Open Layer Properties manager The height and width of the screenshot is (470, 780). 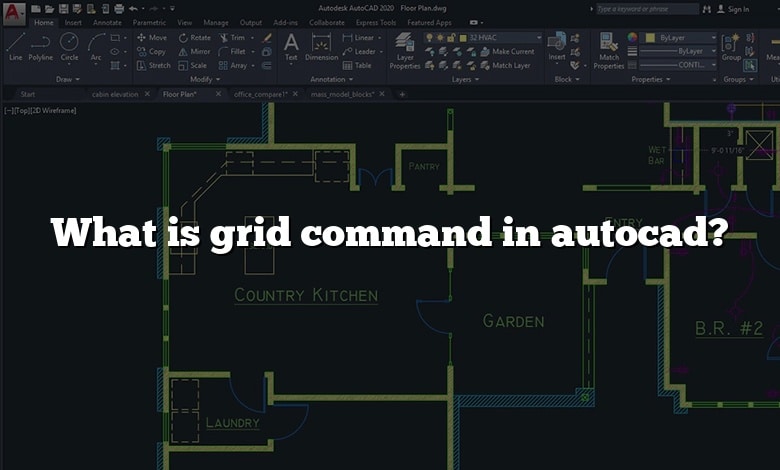point(405,51)
